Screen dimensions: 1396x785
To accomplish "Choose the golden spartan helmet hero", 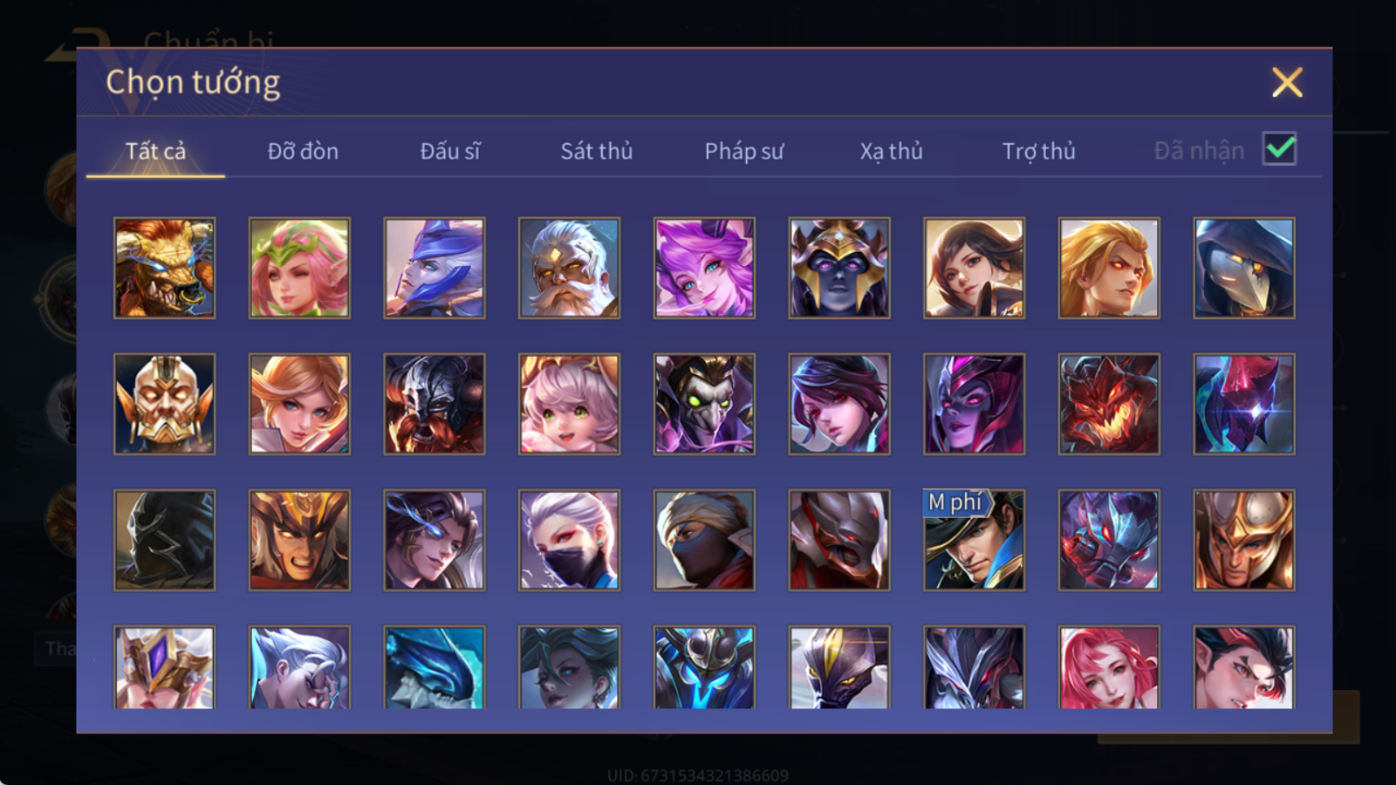I will tap(1244, 540).
